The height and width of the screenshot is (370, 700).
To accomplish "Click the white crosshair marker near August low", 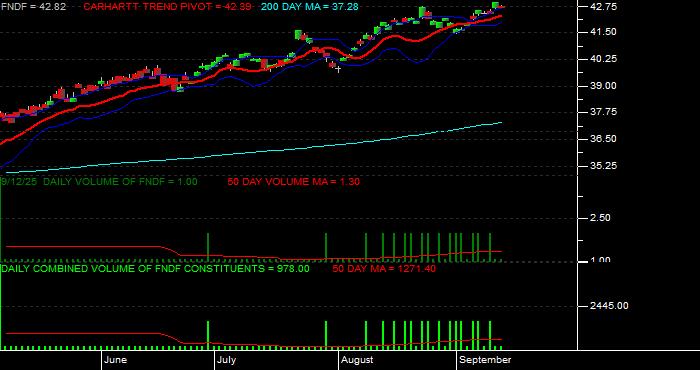I will coord(338,69).
